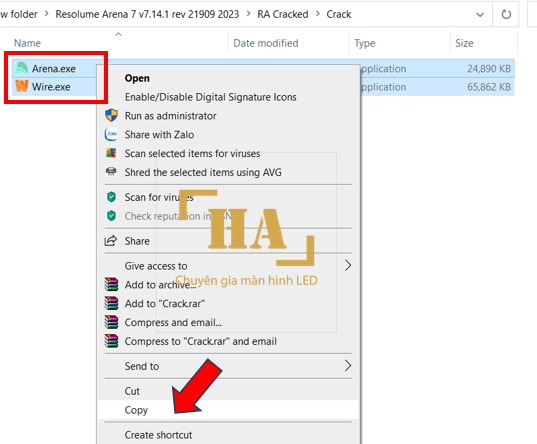This screenshot has width=537, height=444.
Task: Navigate to the Crack breadcrumb
Action: pos(339,14)
